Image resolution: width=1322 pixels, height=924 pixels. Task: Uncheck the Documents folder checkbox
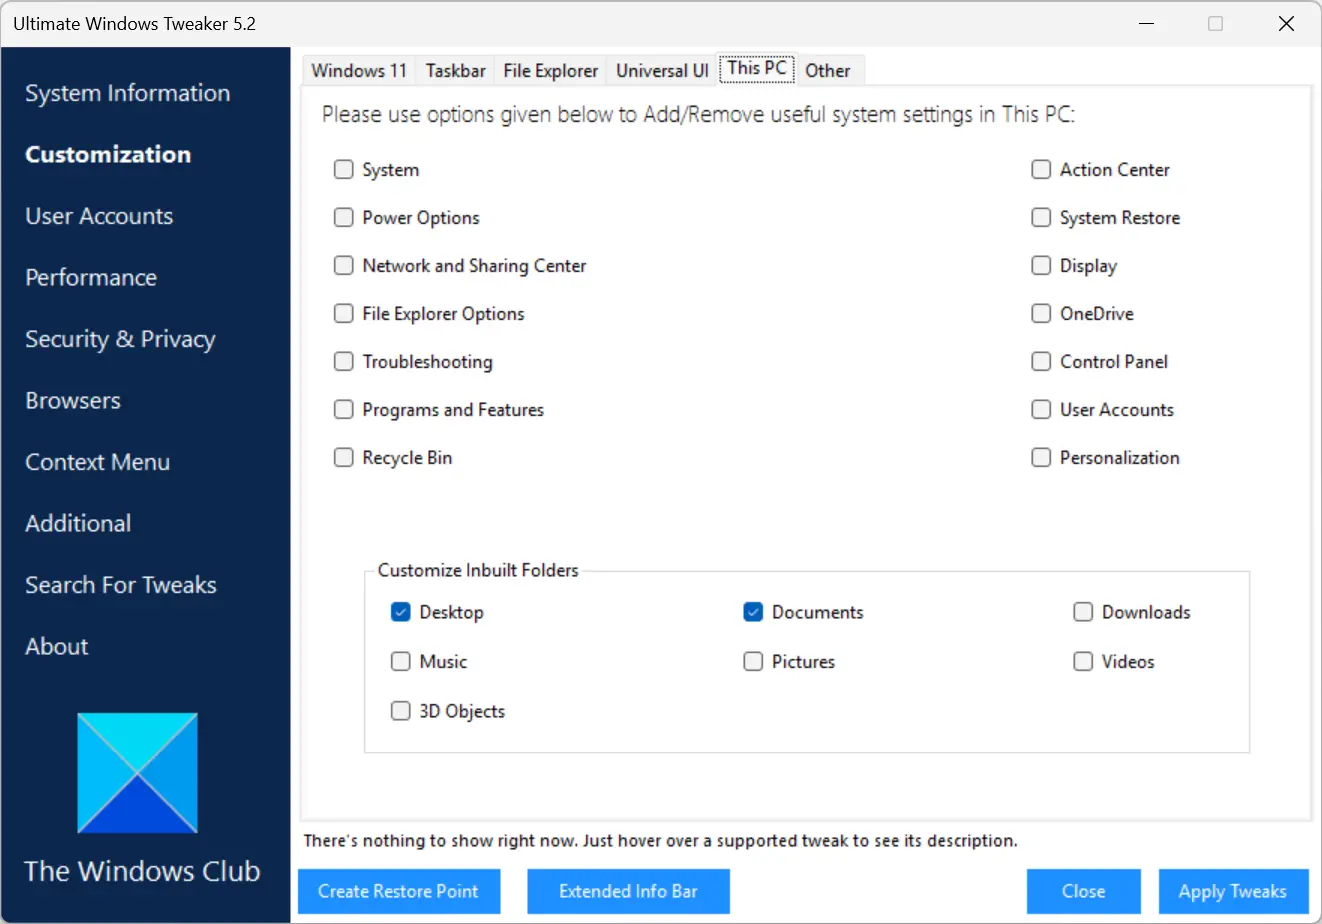click(753, 612)
